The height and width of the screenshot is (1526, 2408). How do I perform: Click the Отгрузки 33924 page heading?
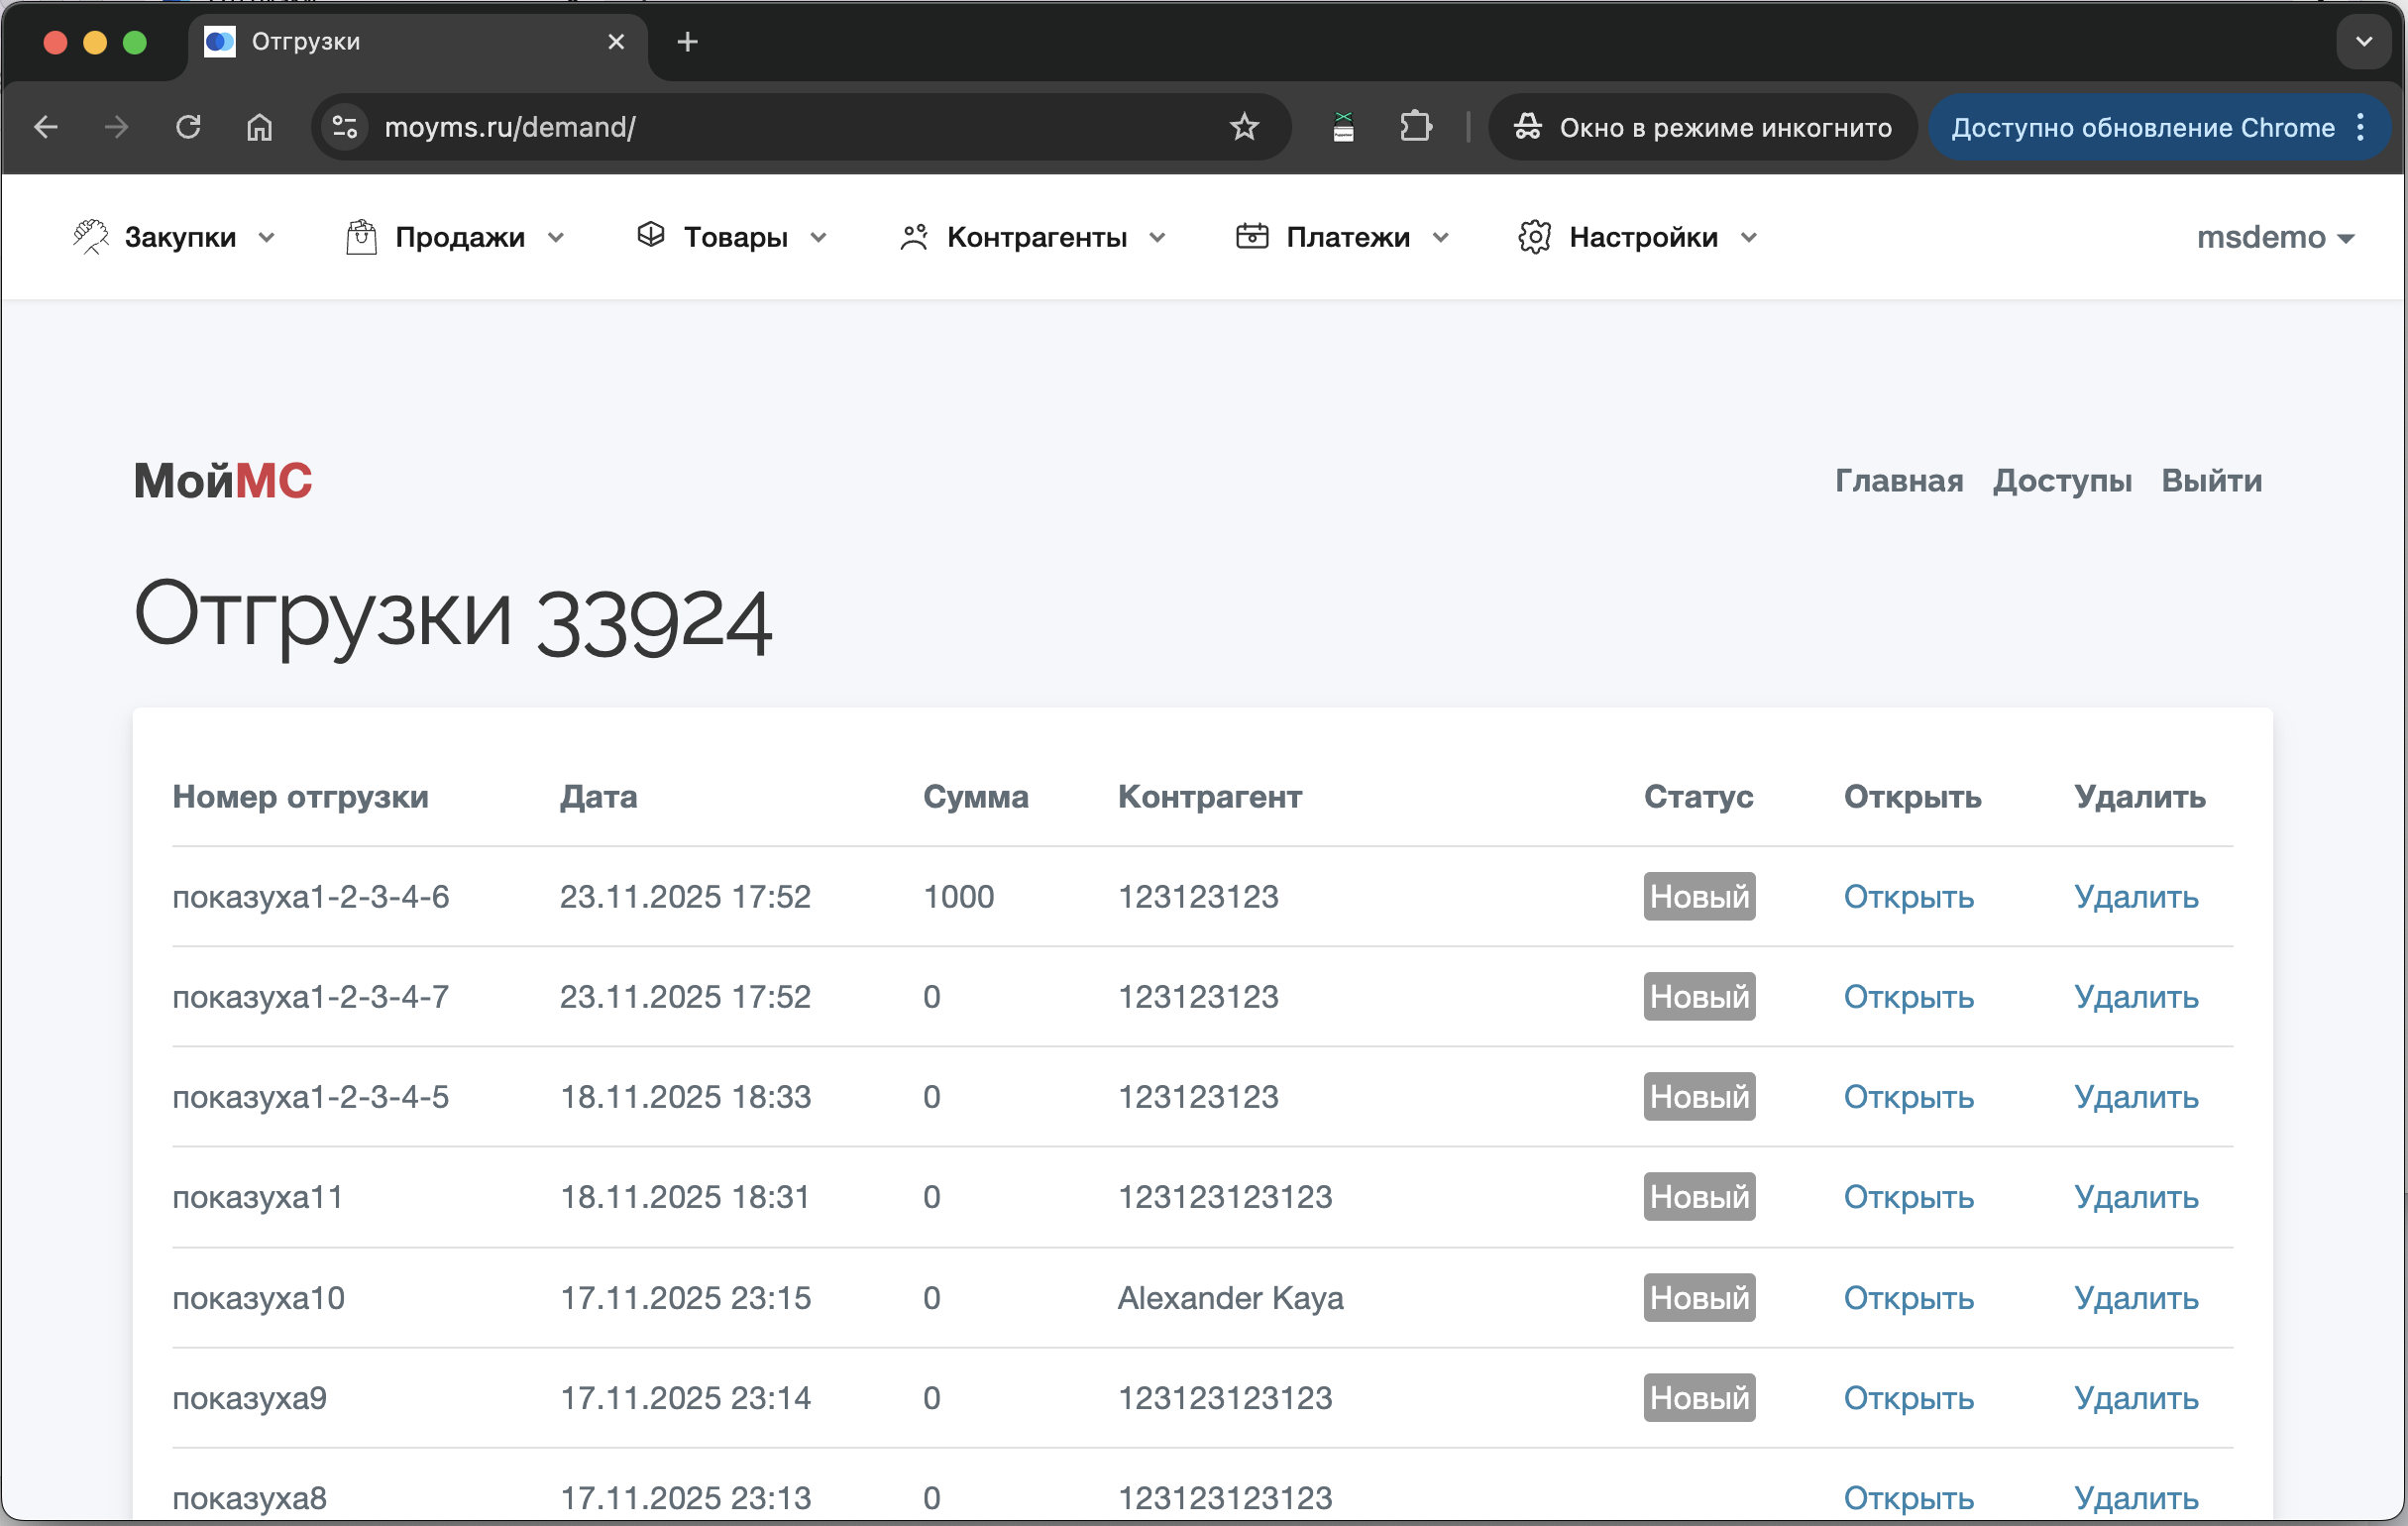coord(453,617)
